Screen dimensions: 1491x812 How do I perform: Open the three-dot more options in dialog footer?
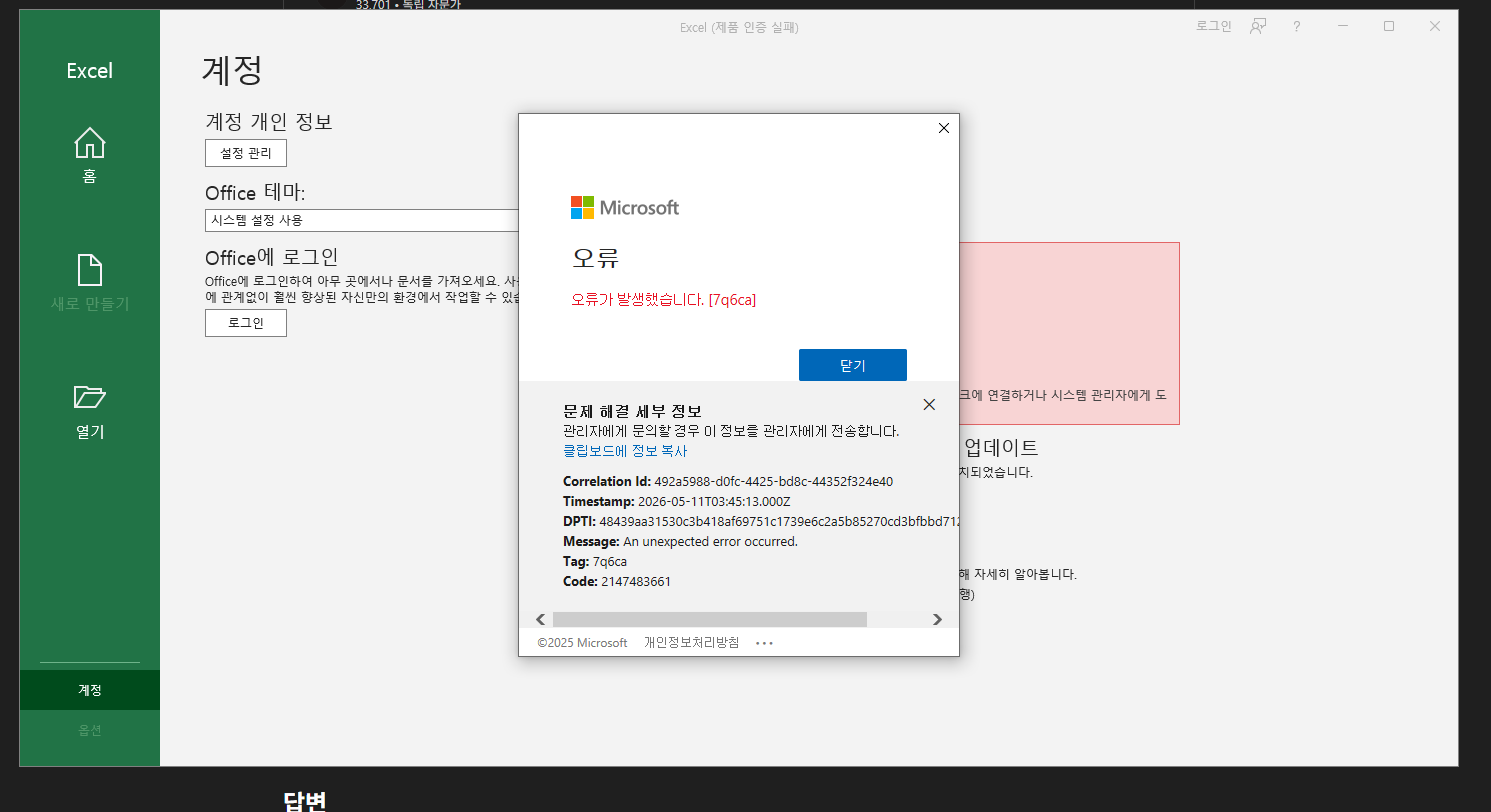(765, 643)
